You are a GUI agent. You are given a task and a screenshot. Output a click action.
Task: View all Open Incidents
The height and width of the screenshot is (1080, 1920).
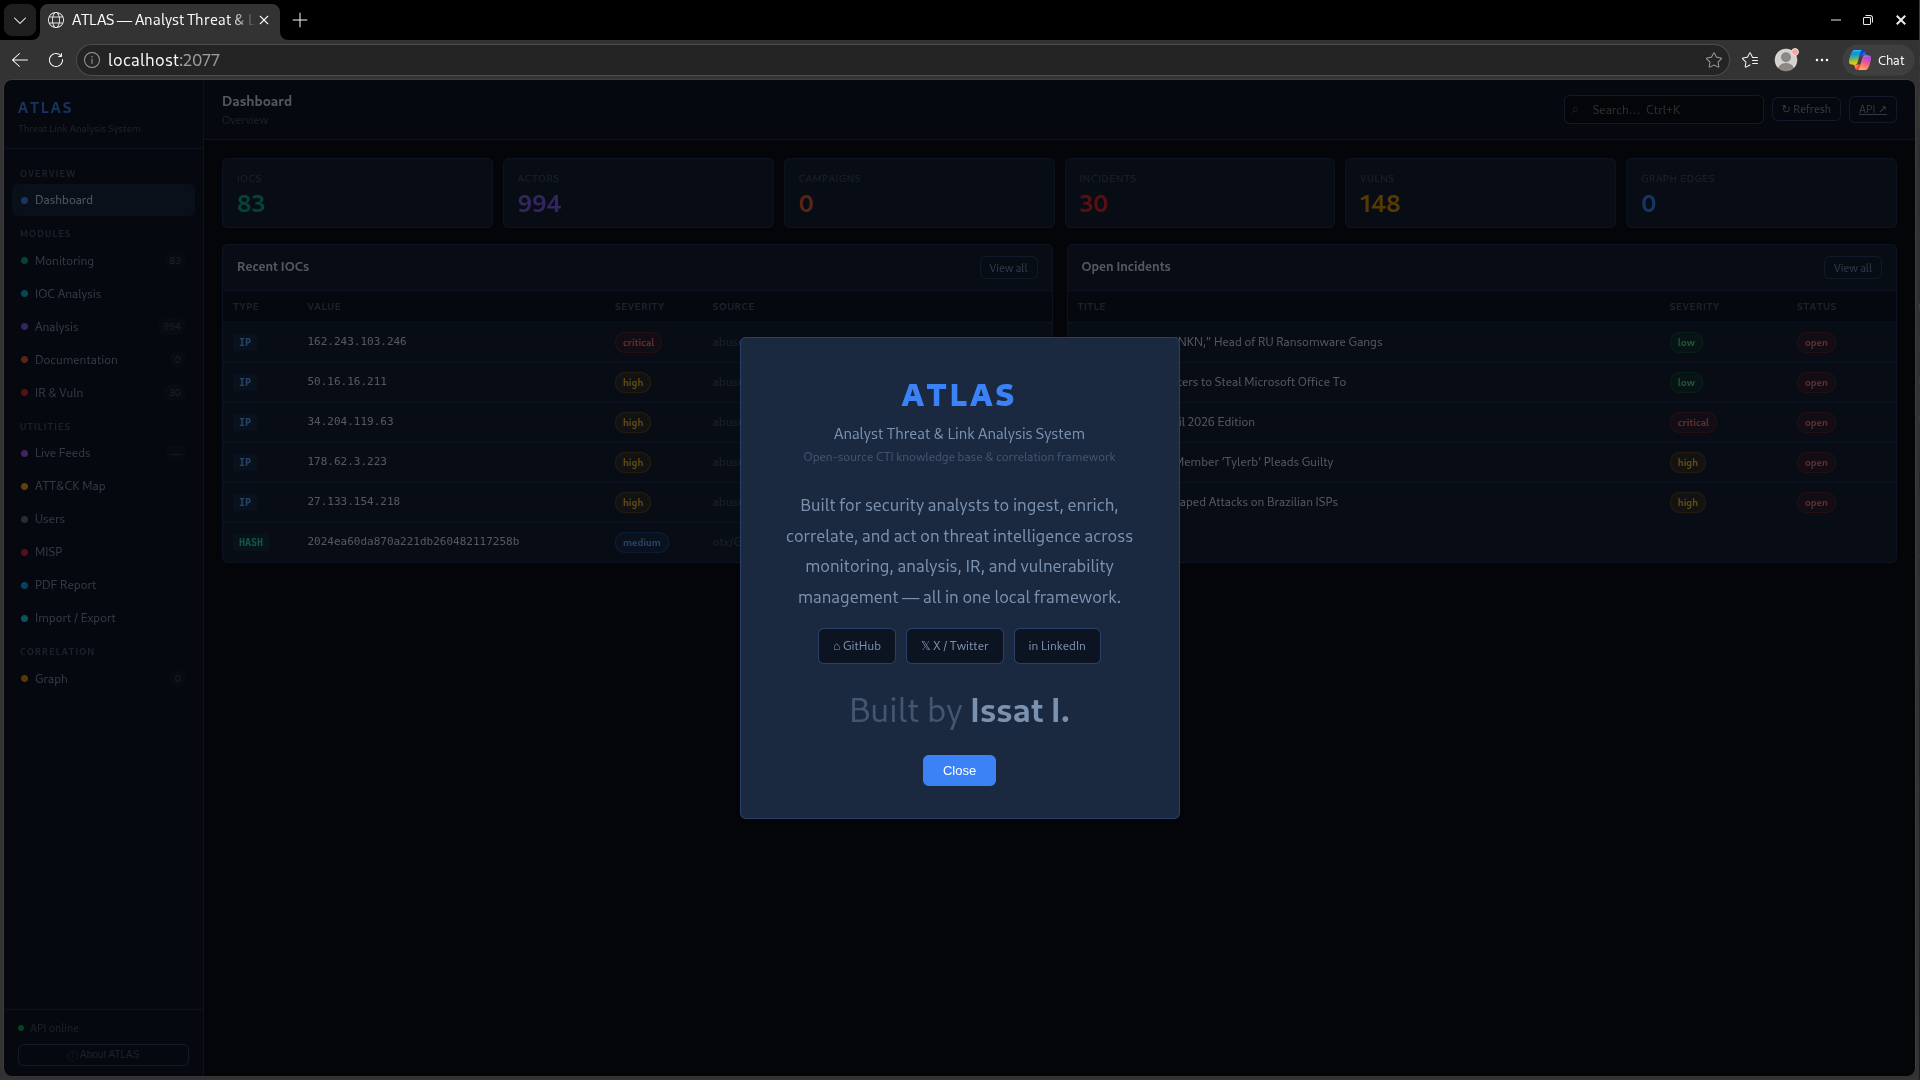(x=1852, y=268)
